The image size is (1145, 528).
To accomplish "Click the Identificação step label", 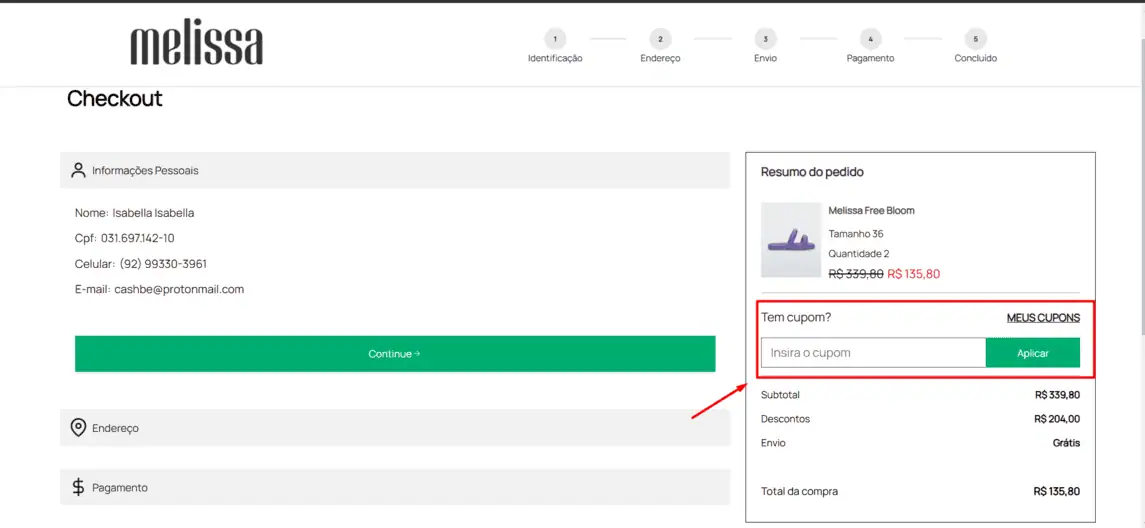I will pyautogui.click(x=555, y=58).
